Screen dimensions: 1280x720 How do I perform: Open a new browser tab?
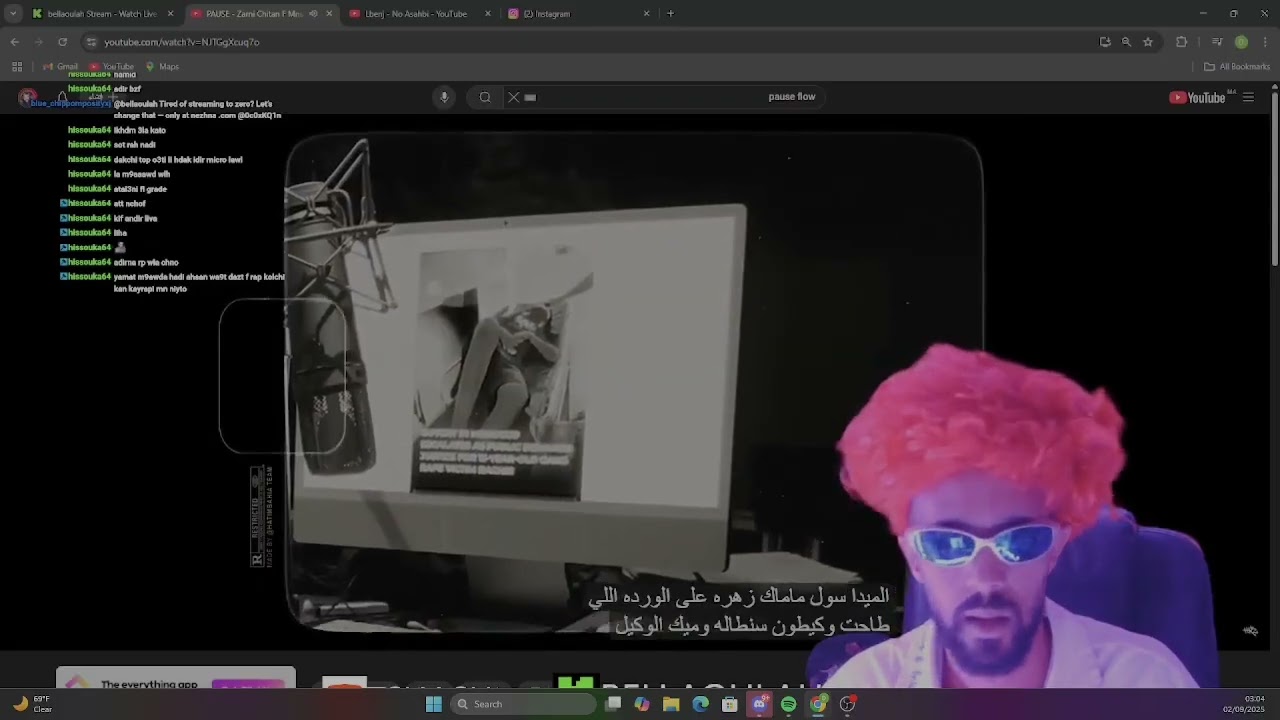tap(670, 14)
